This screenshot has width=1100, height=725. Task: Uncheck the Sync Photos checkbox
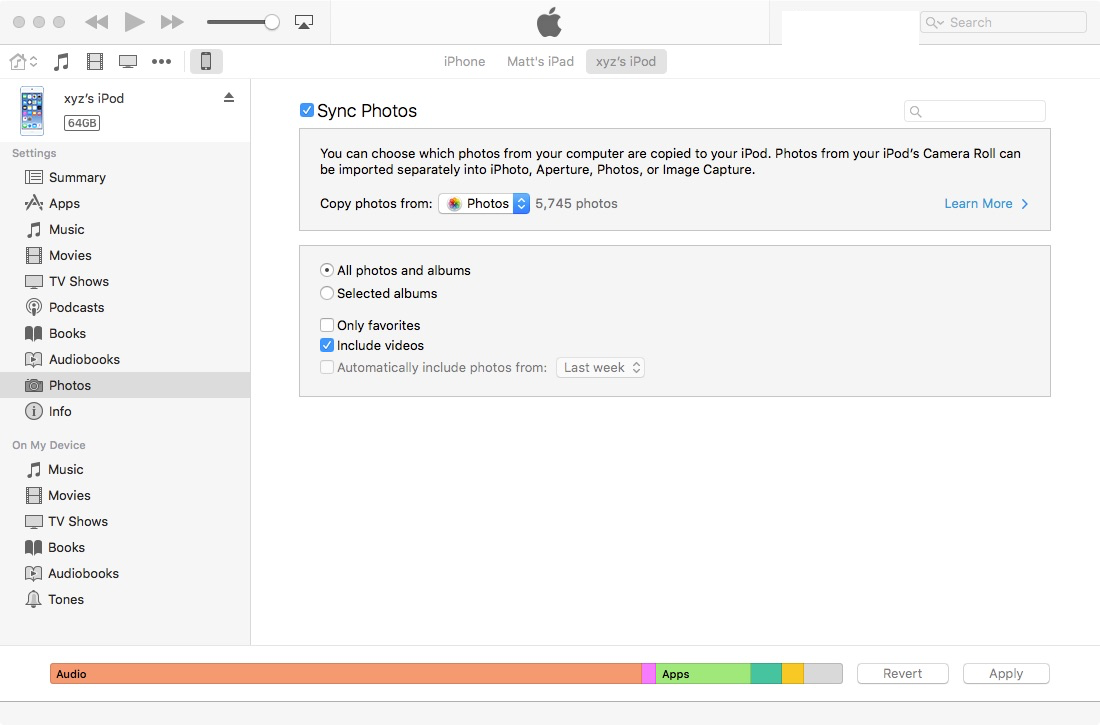tap(307, 110)
